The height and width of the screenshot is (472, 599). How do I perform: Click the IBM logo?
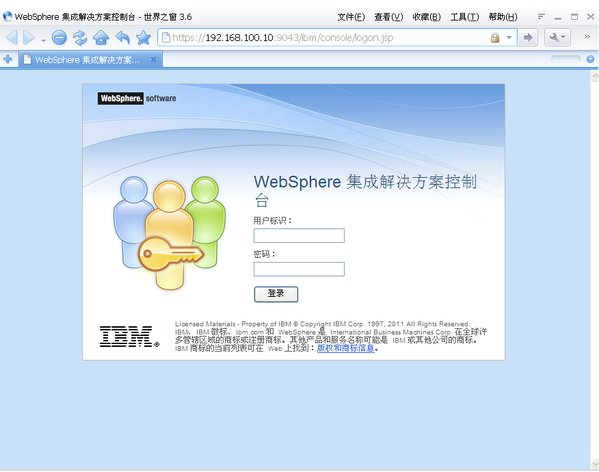coord(130,336)
